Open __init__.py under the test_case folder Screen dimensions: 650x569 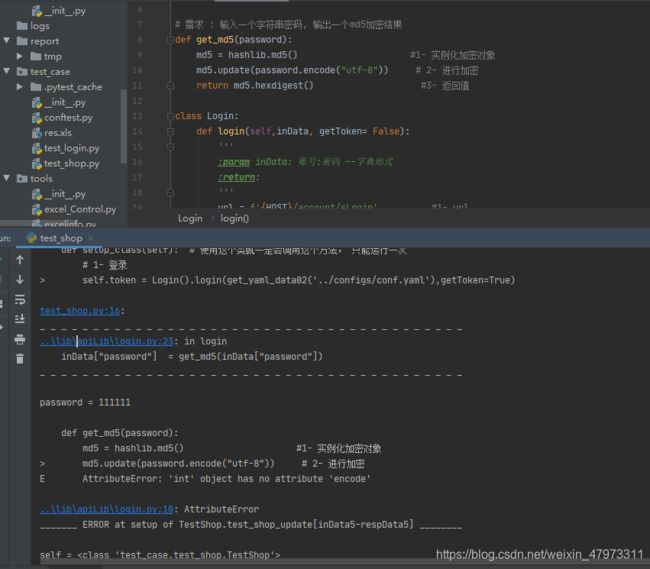(x=59, y=102)
